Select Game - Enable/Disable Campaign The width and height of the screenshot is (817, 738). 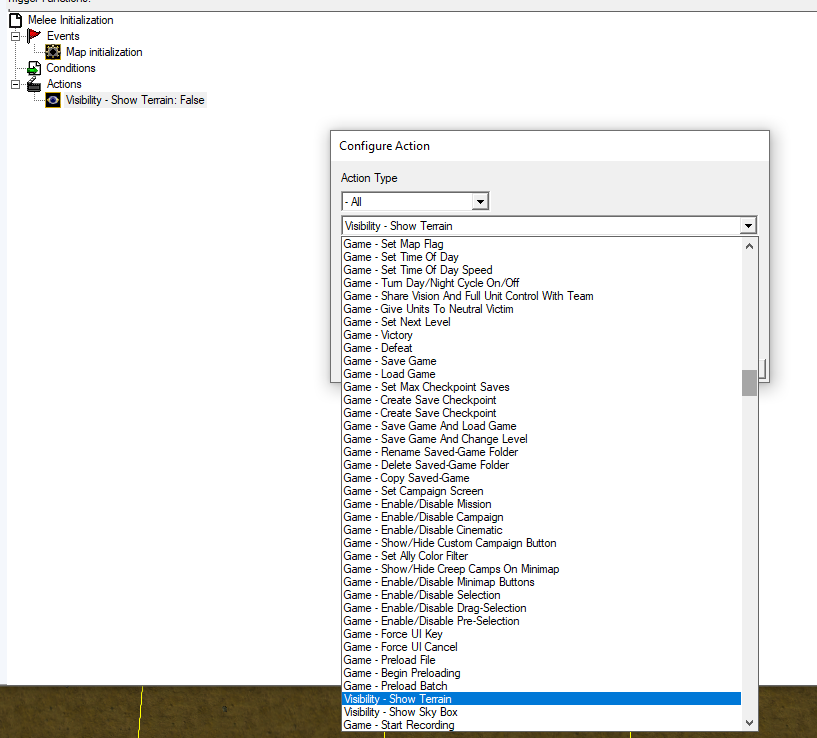point(541,518)
